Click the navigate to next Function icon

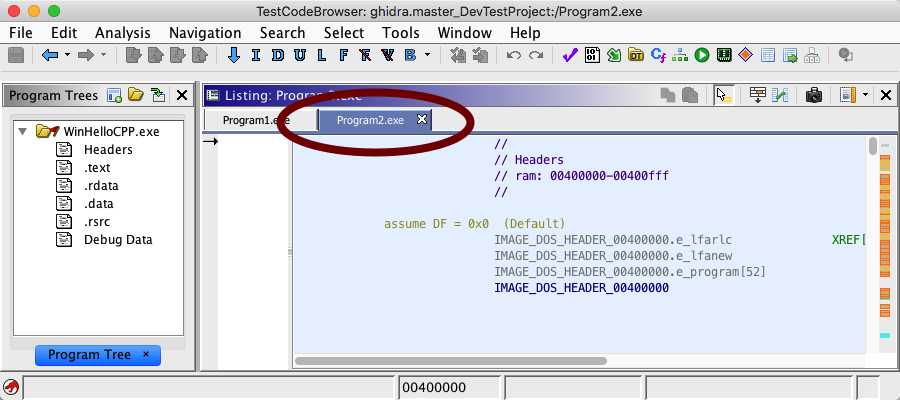pyautogui.click(x=343, y=55)
